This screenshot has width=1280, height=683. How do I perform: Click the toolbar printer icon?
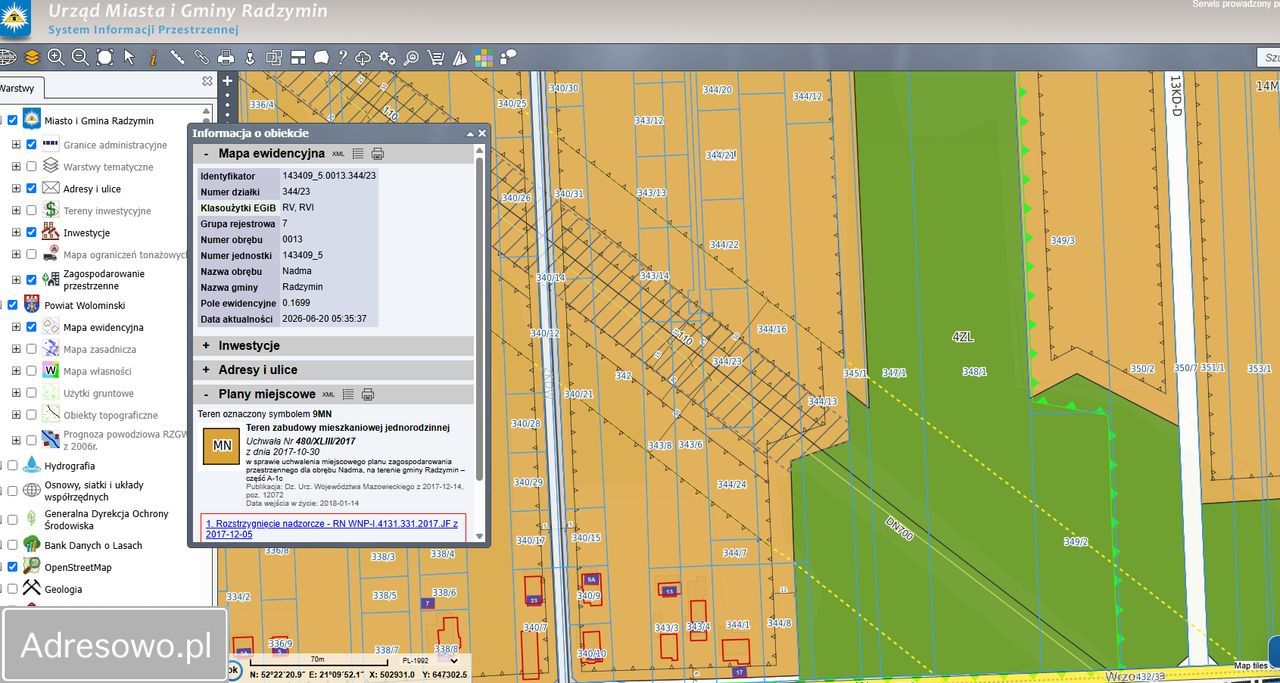click(226, 57)
